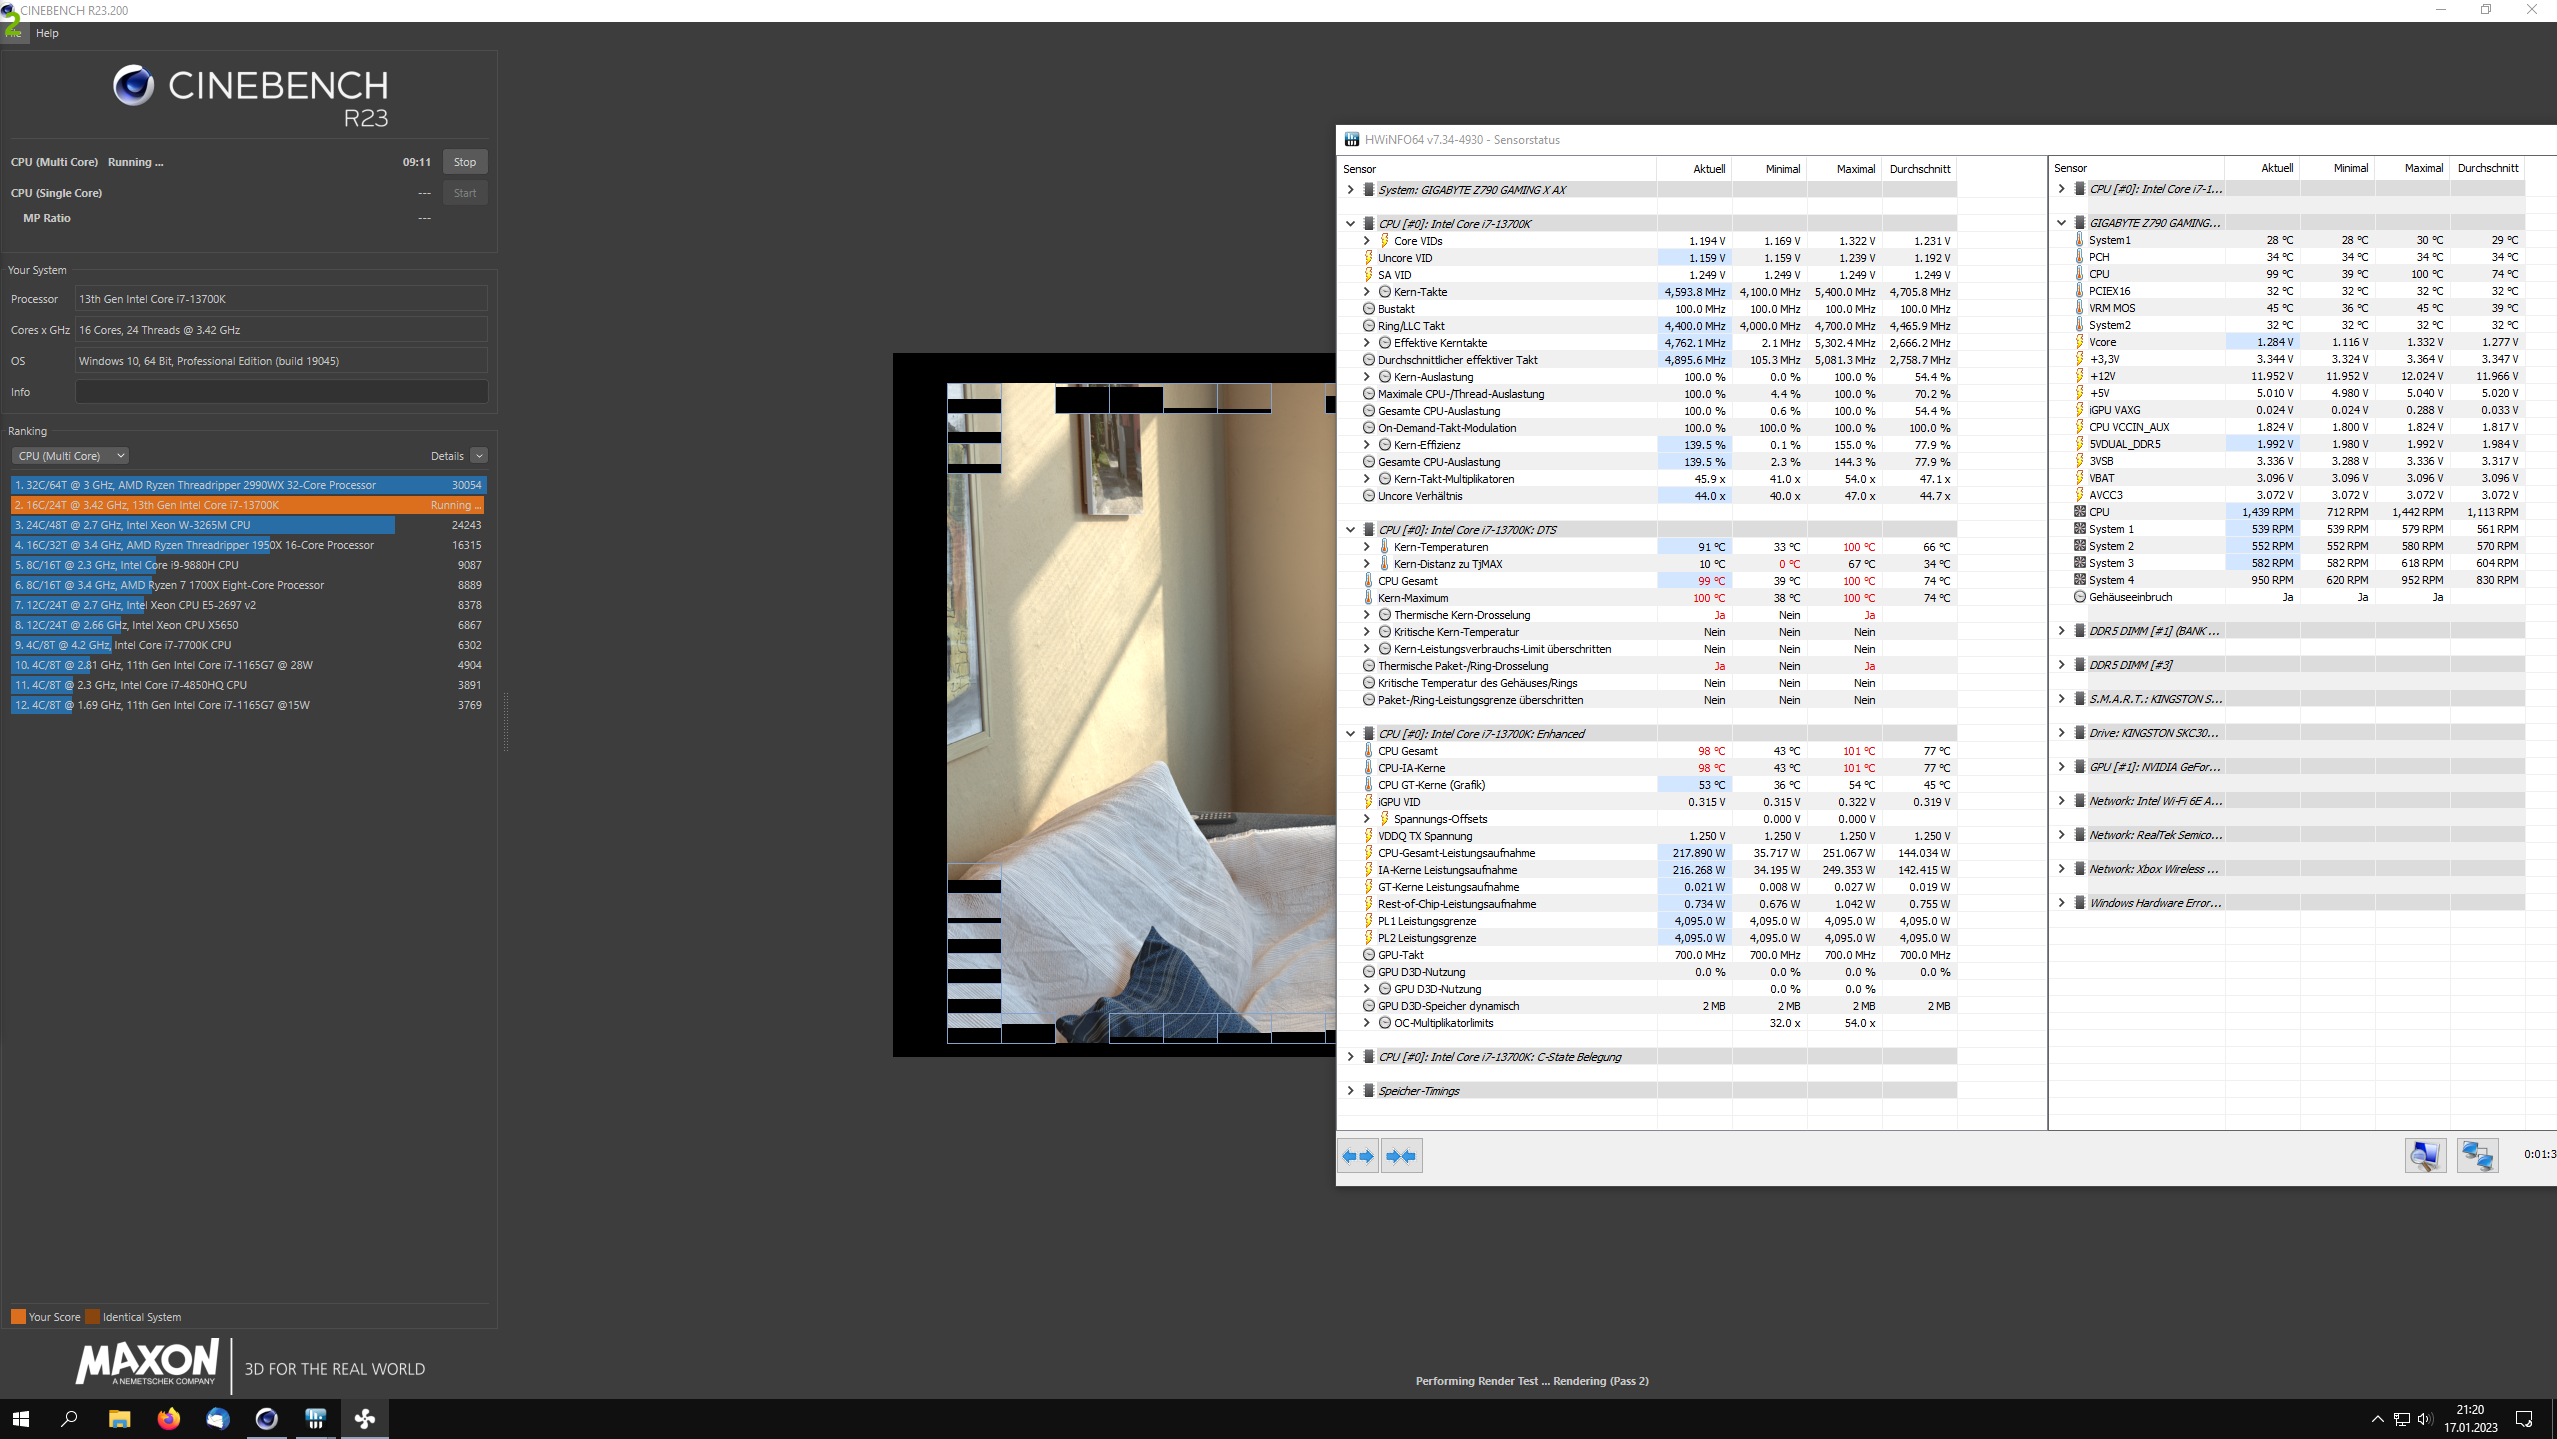Open File Explorer from the taskbar

click(119, 1418)
